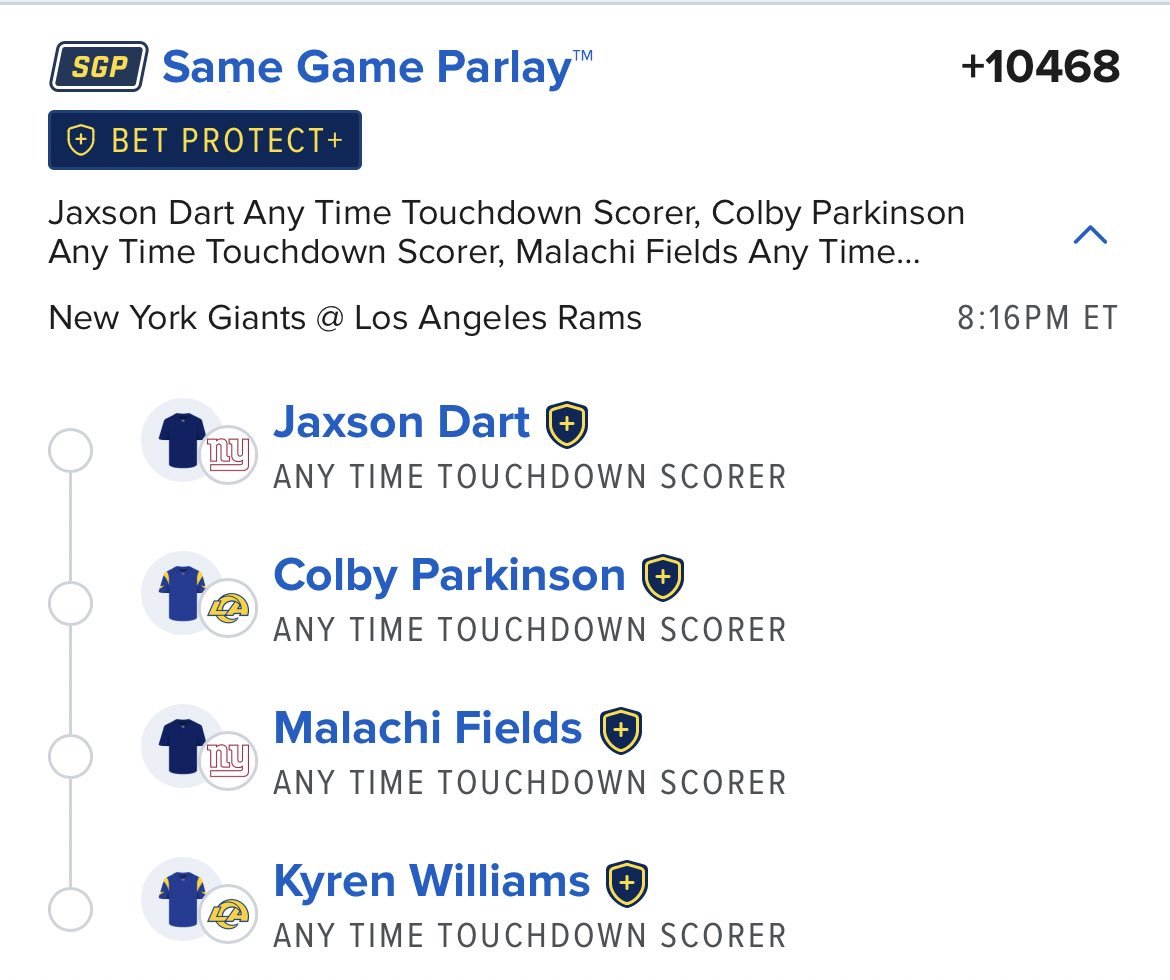Tap the Bet Protect+ shield button
Image resolution: width=1170 pixels, height=980 pixels.
point(204,140)
